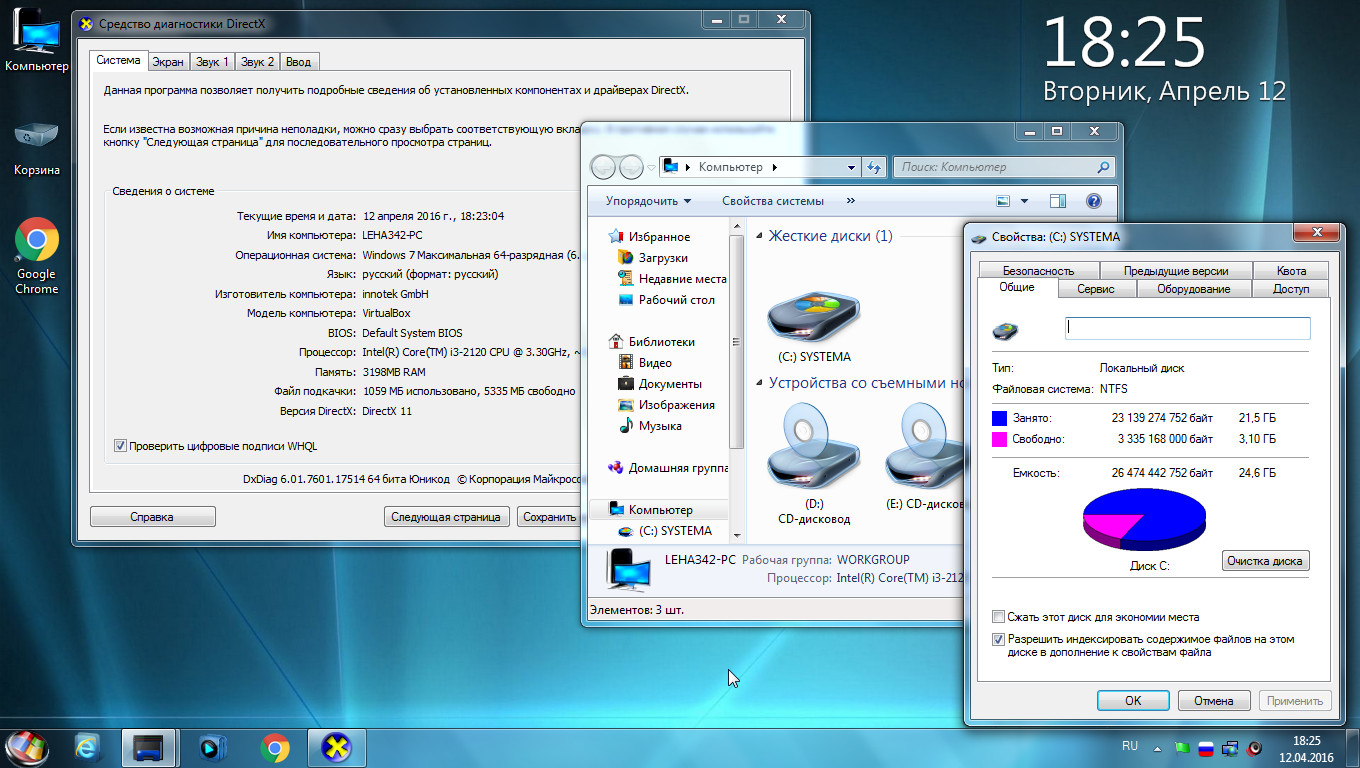This screenshot has height=768, width=1360.
Task: Open the Квота tab
Action: (1291, 270)
